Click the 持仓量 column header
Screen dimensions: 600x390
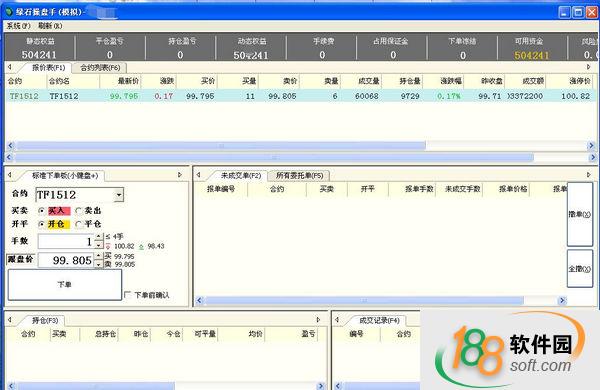click(x=402, y=81)
